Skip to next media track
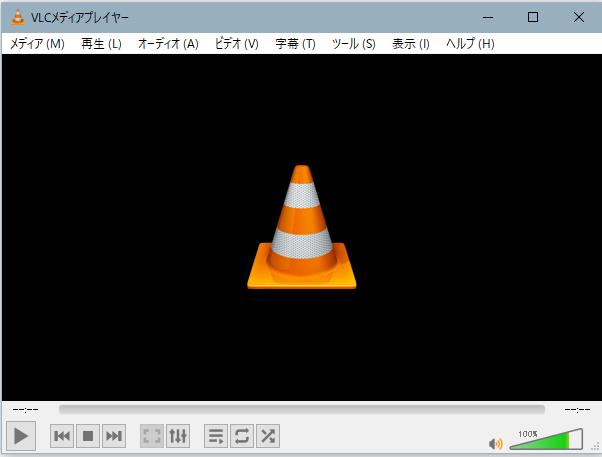The height and width of the screenshot is (457, 602). point(114,436)
